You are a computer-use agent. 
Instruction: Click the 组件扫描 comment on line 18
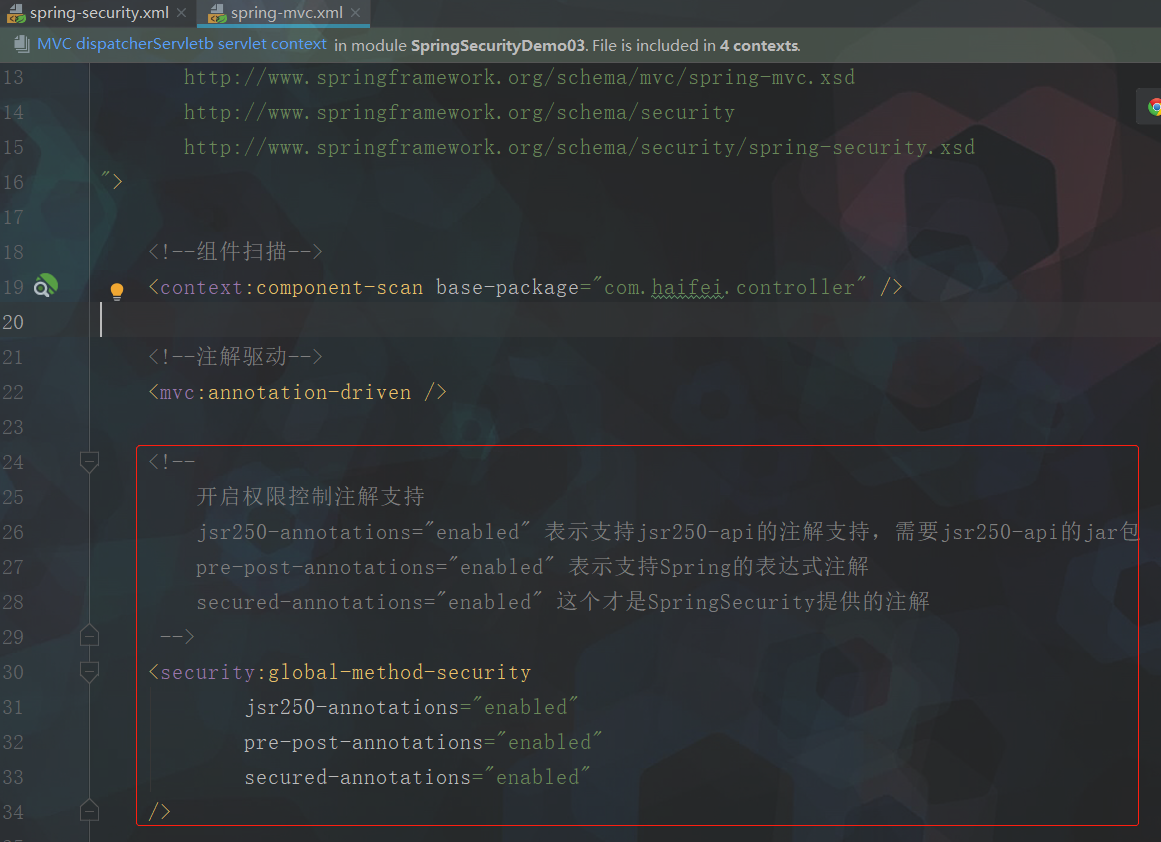coord(235,252)
